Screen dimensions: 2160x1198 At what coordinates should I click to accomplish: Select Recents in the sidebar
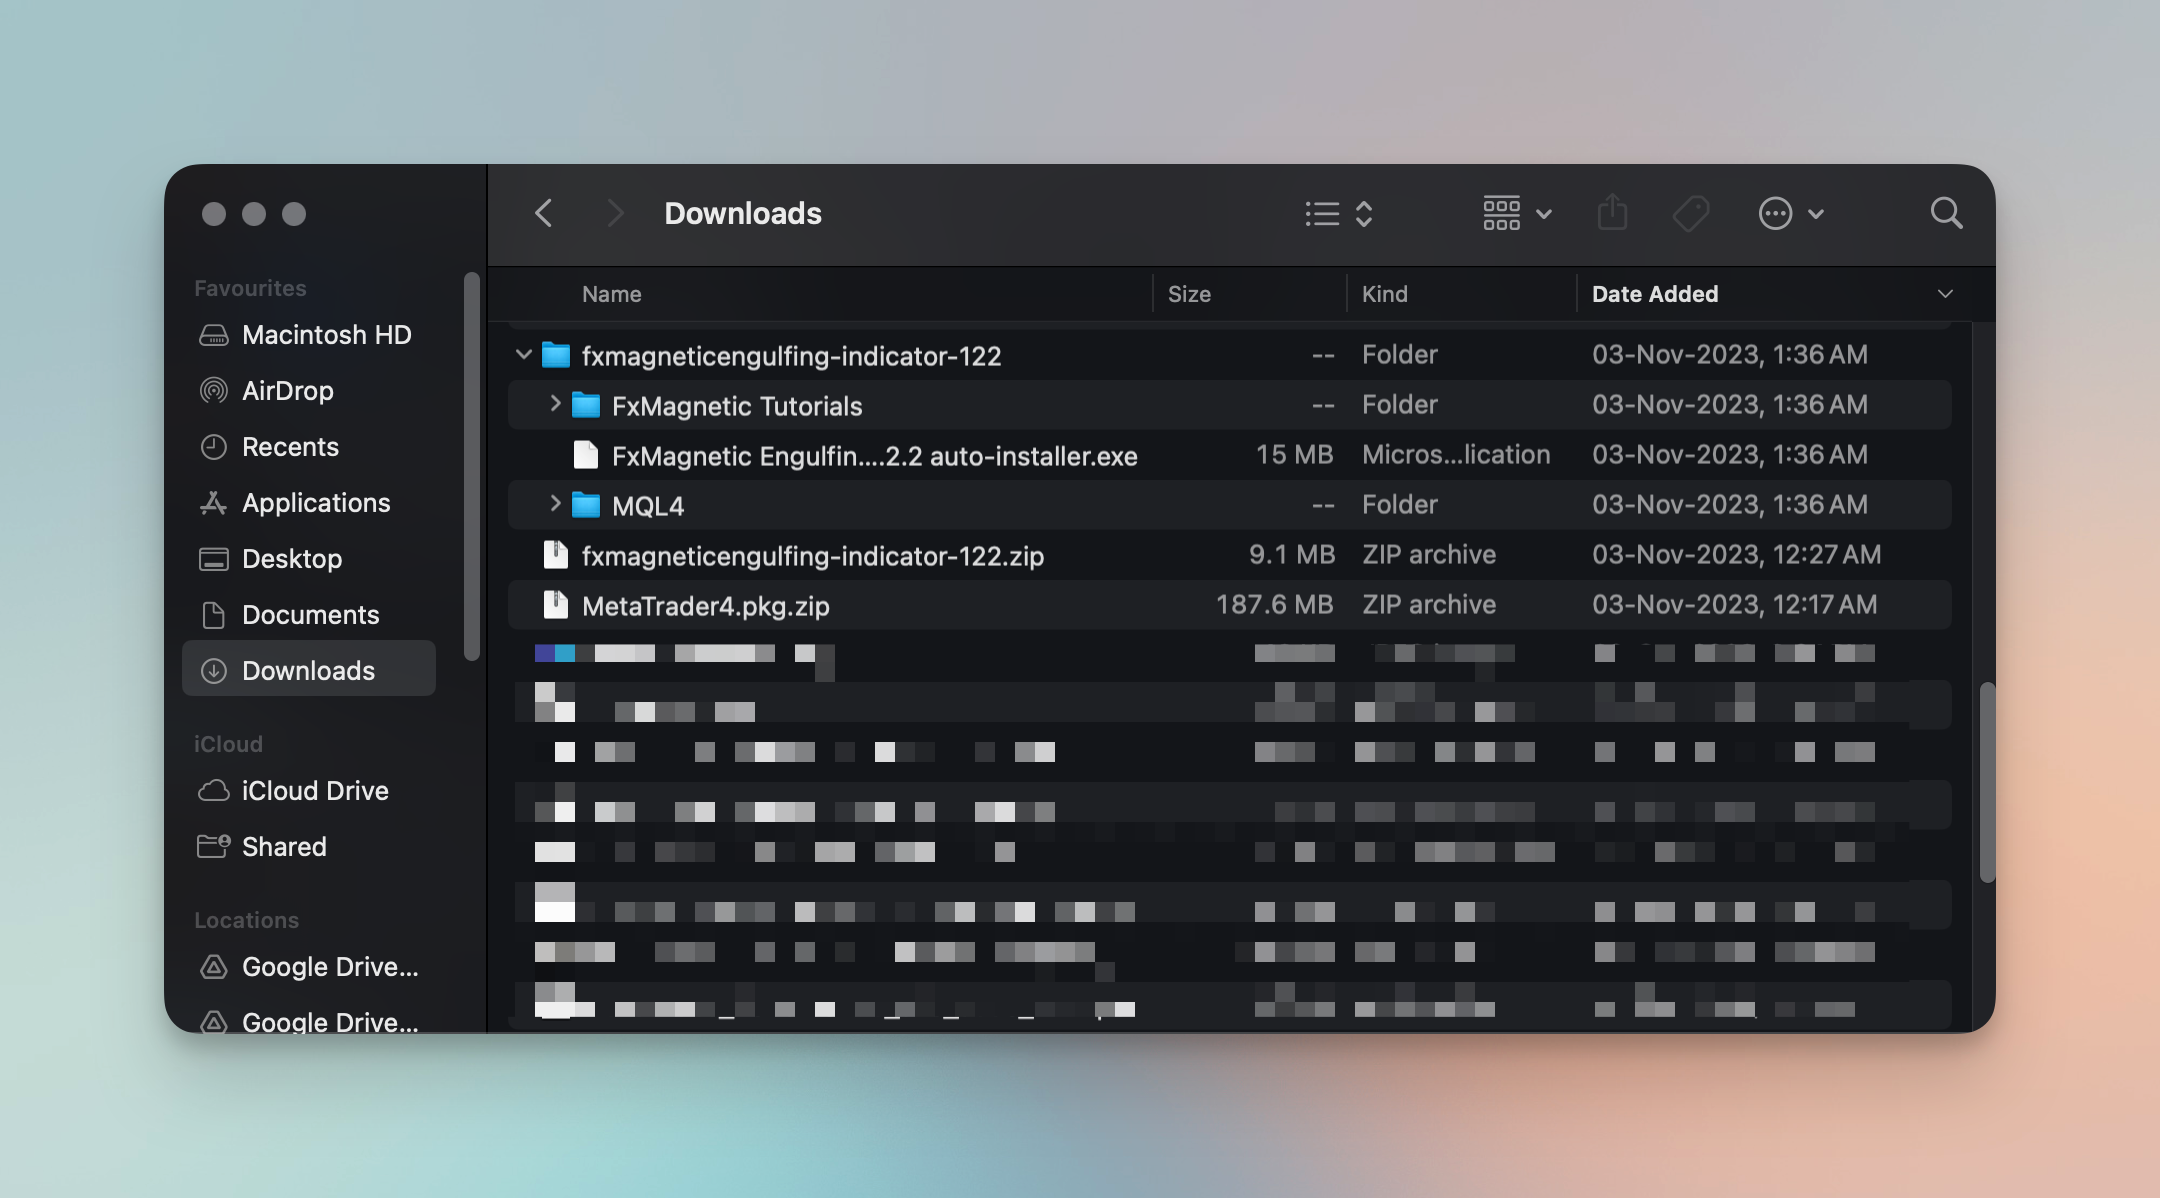click(290, 447)
